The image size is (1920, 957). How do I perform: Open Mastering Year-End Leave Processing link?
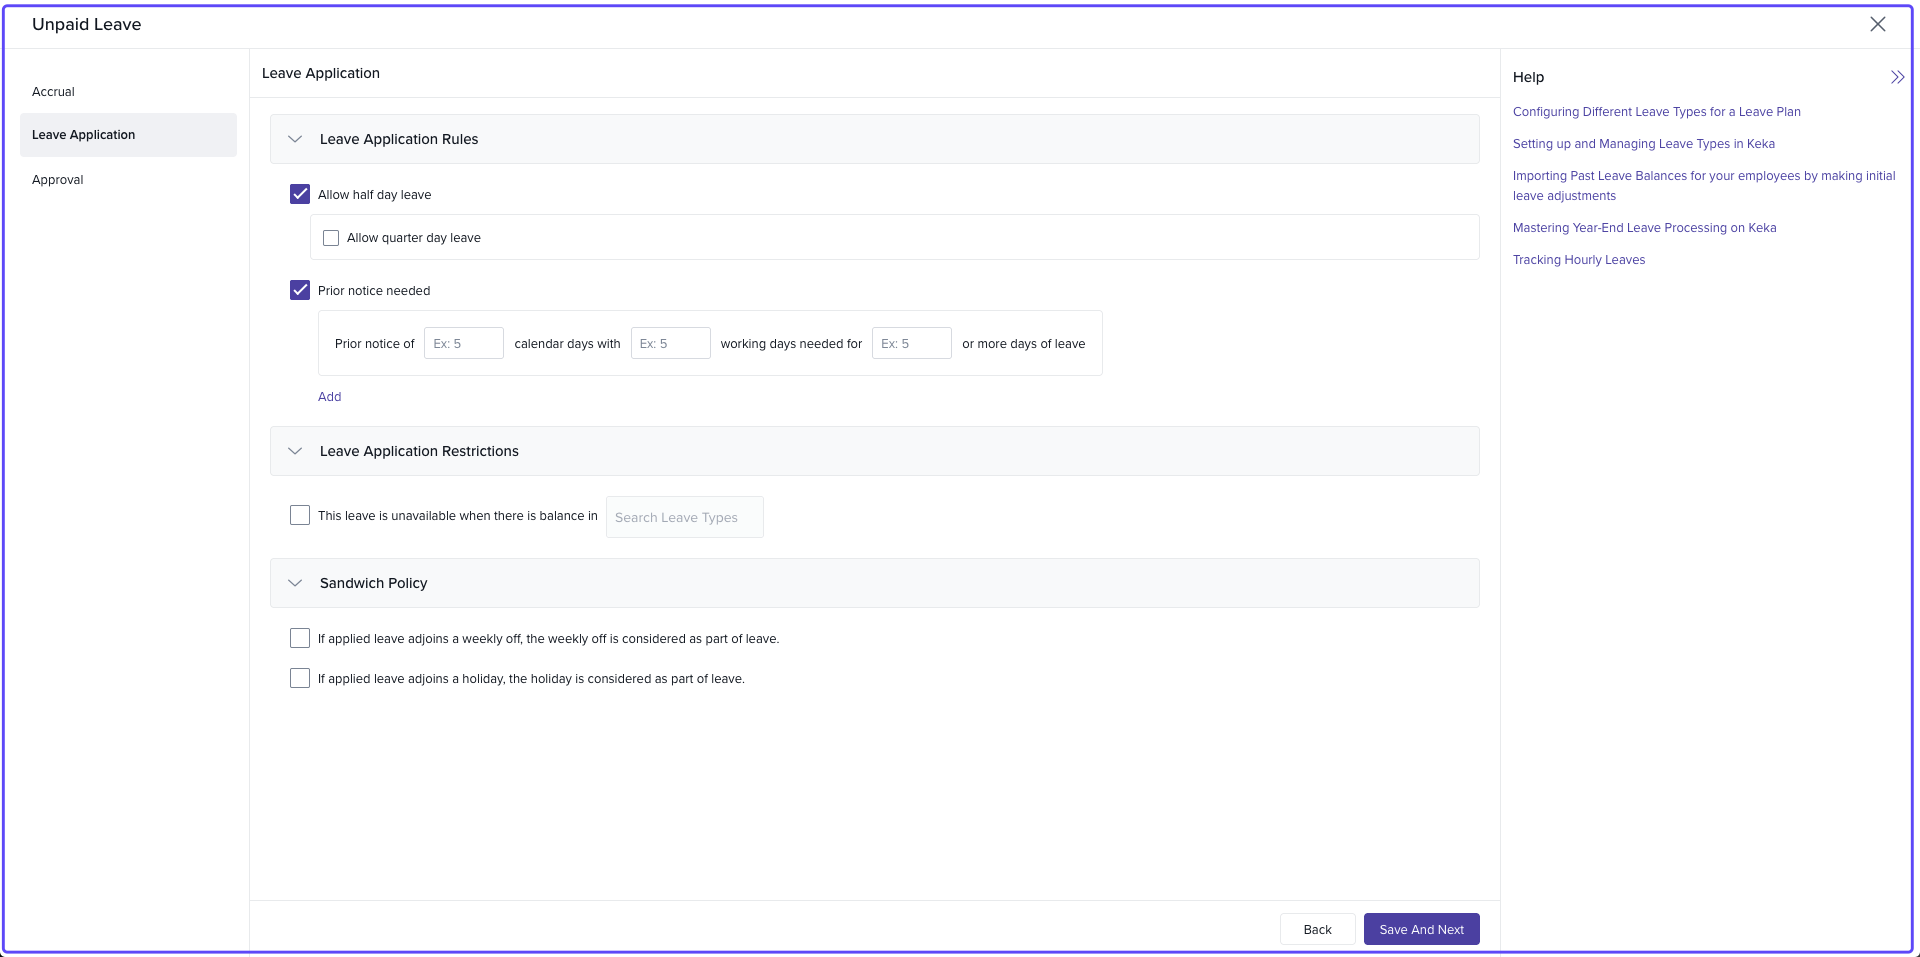1644,228
